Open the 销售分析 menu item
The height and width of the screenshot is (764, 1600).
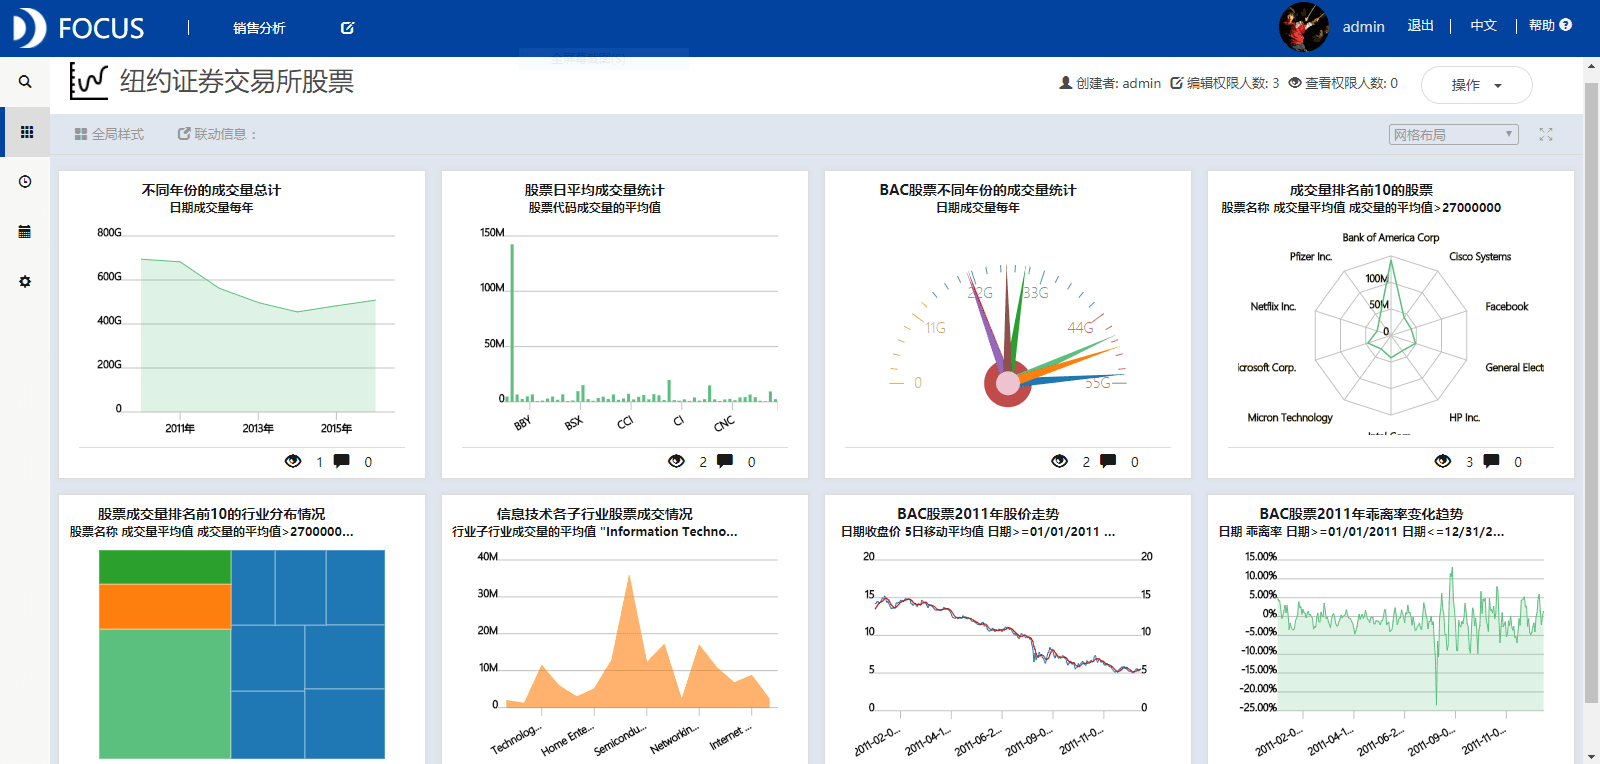(259, 28)
